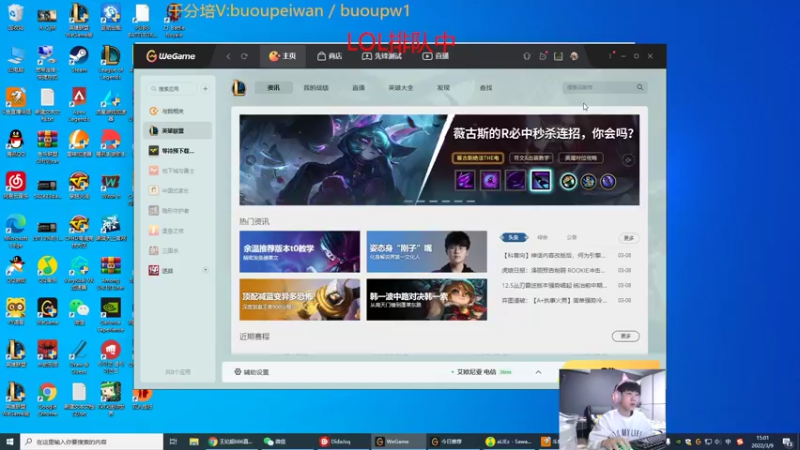Select 与我相关 in the sidebar
This screenshot has height=450, width=800.
[x=177, y=111]
